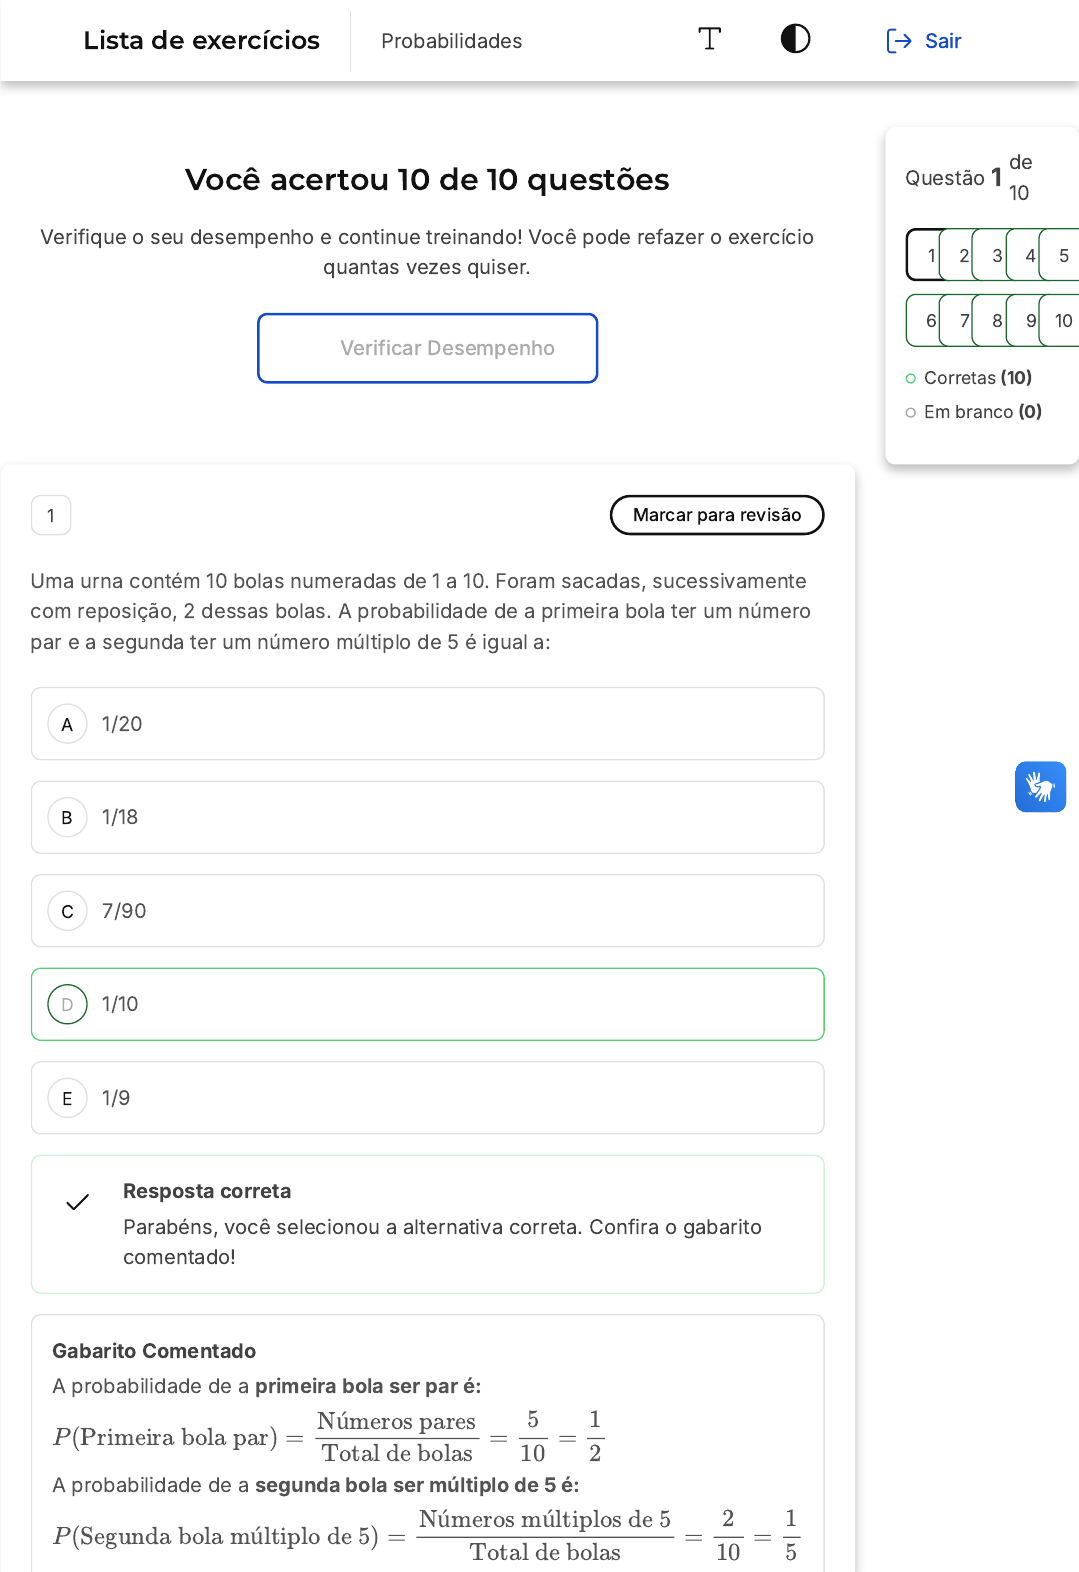Click the Probabilidades header label
1079x1572 pixels.
(x=451, y=41)
